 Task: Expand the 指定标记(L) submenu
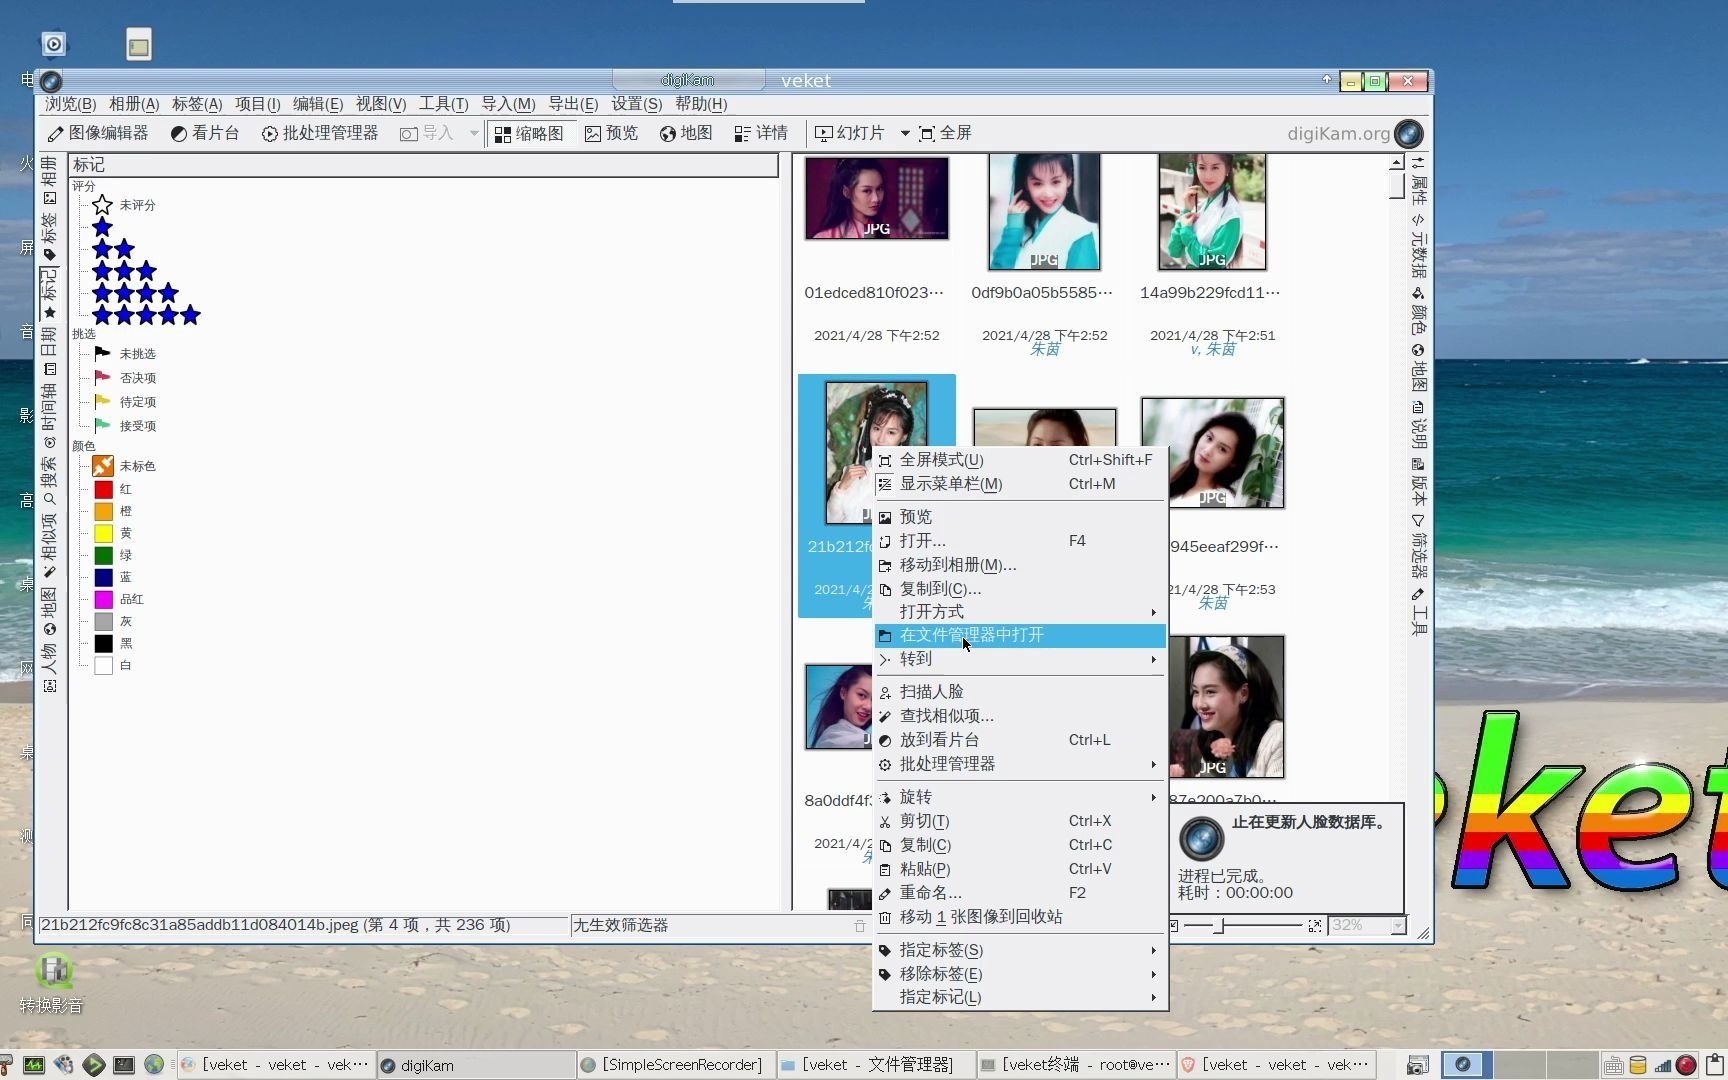click(1020, 997)
